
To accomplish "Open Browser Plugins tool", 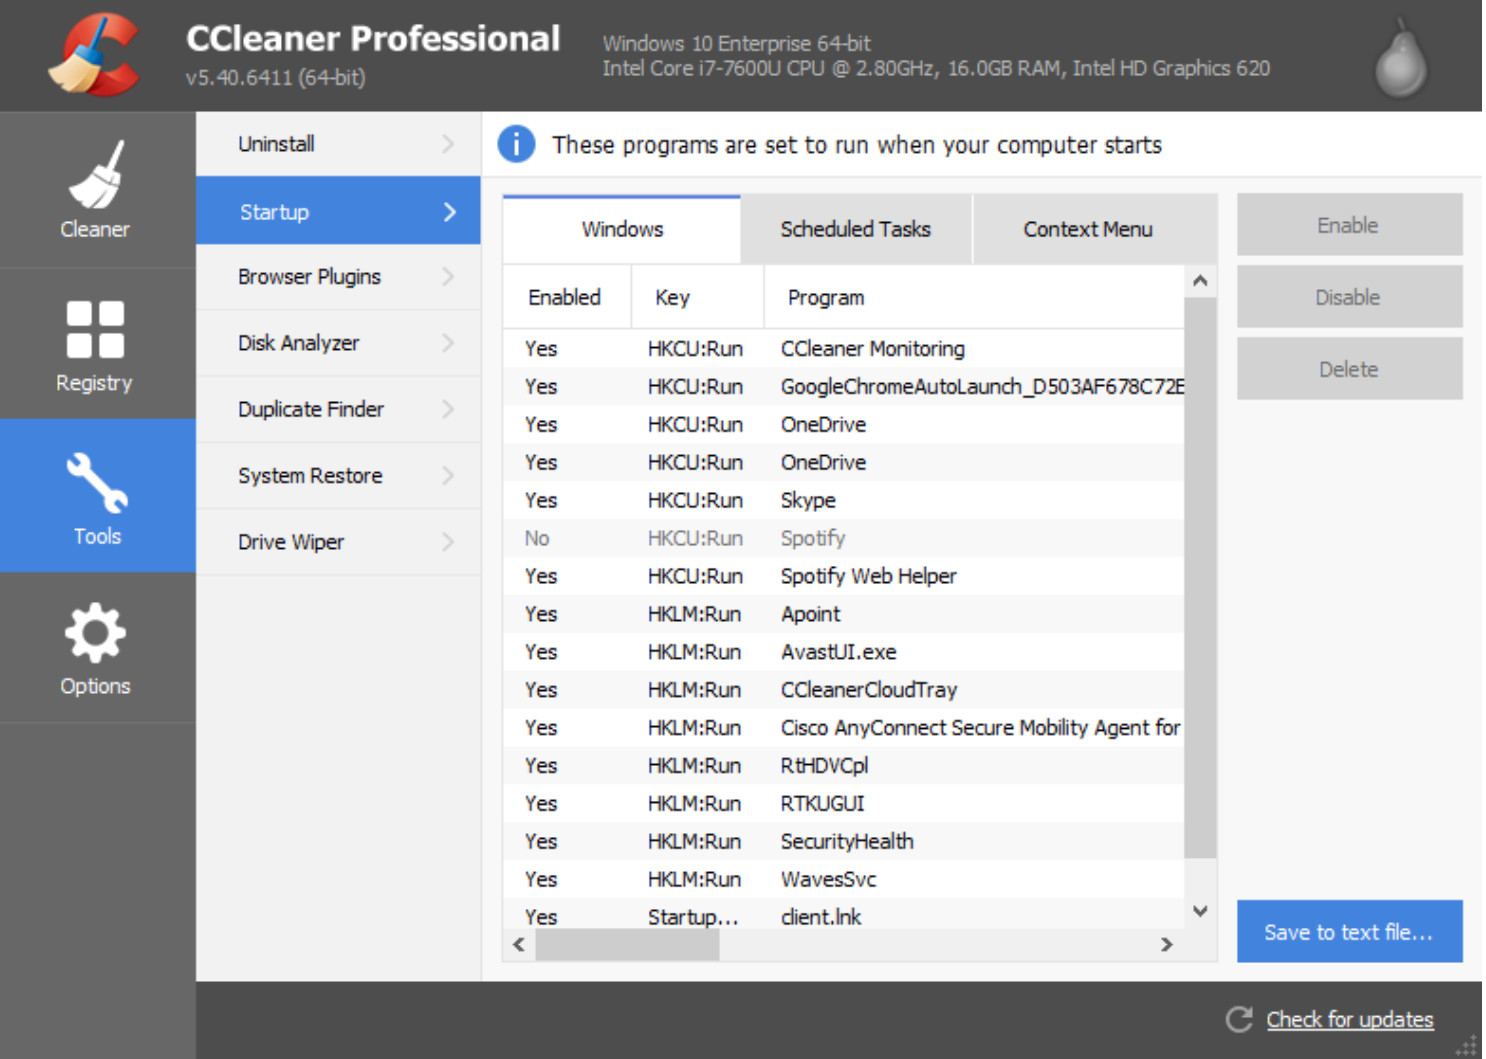I will pyautogui.click(x=338, y=277).
